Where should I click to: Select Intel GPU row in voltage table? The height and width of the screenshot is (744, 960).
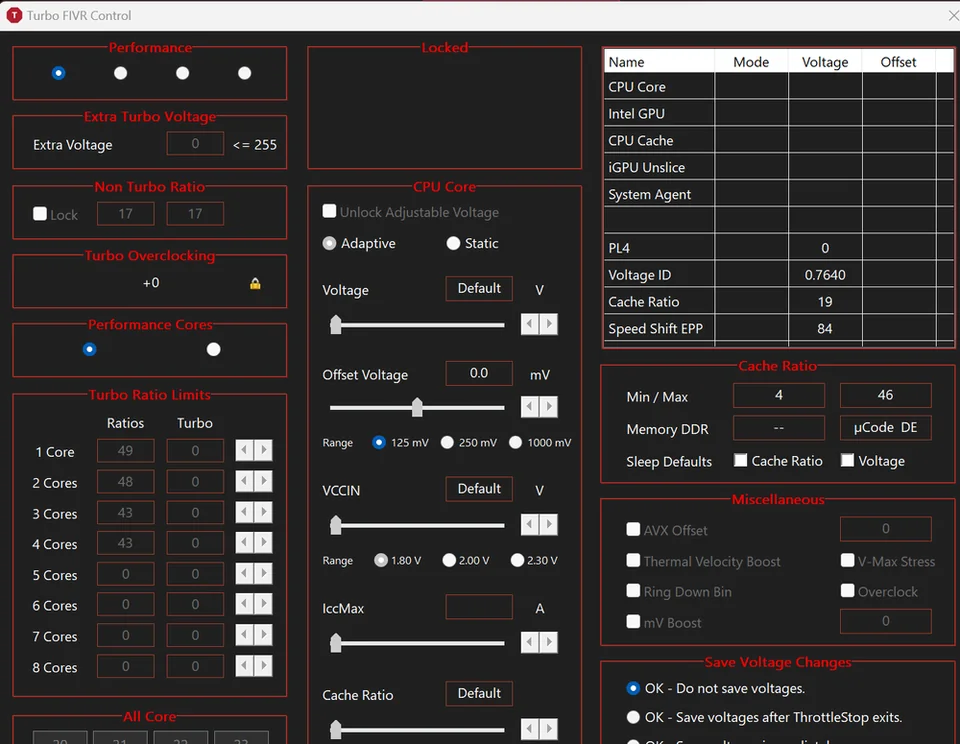pyautogui.click(x=778, y=114)
